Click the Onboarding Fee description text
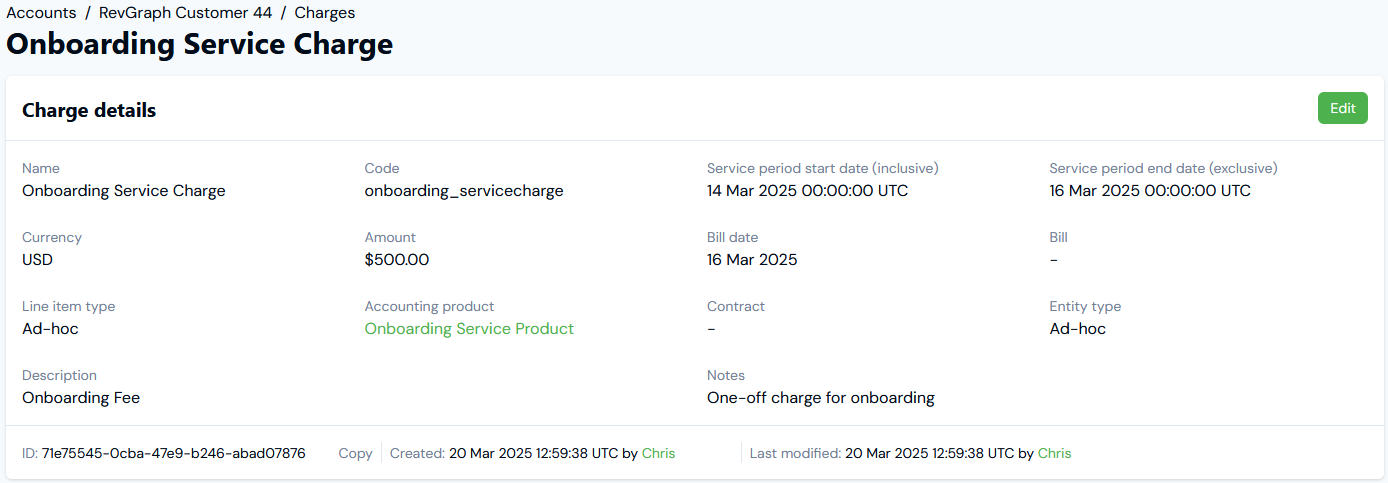 click(81, 397)
